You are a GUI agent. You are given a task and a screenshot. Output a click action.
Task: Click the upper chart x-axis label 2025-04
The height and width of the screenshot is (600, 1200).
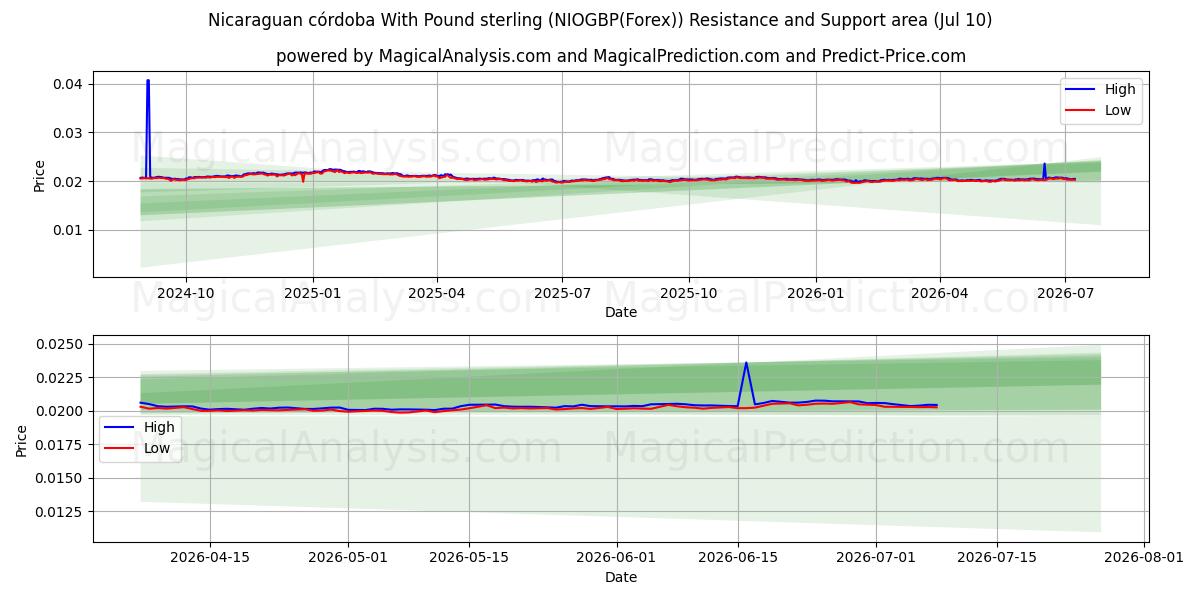click(437, 293)
